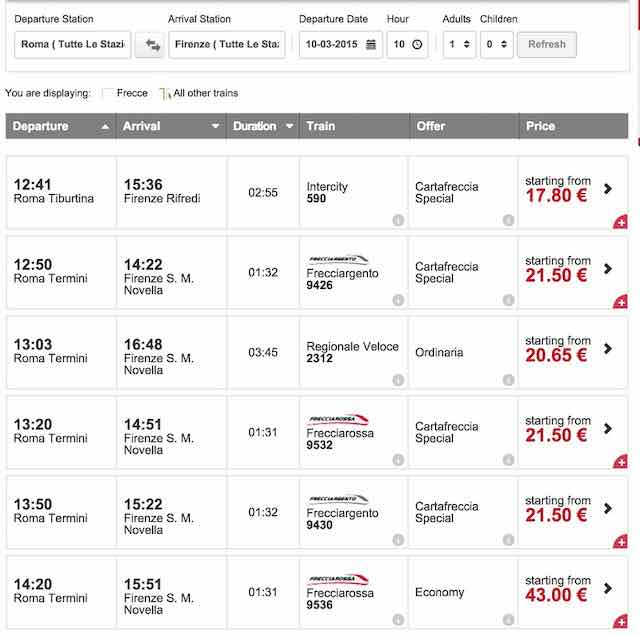Swap departure and arrival stations

point(153,45)
